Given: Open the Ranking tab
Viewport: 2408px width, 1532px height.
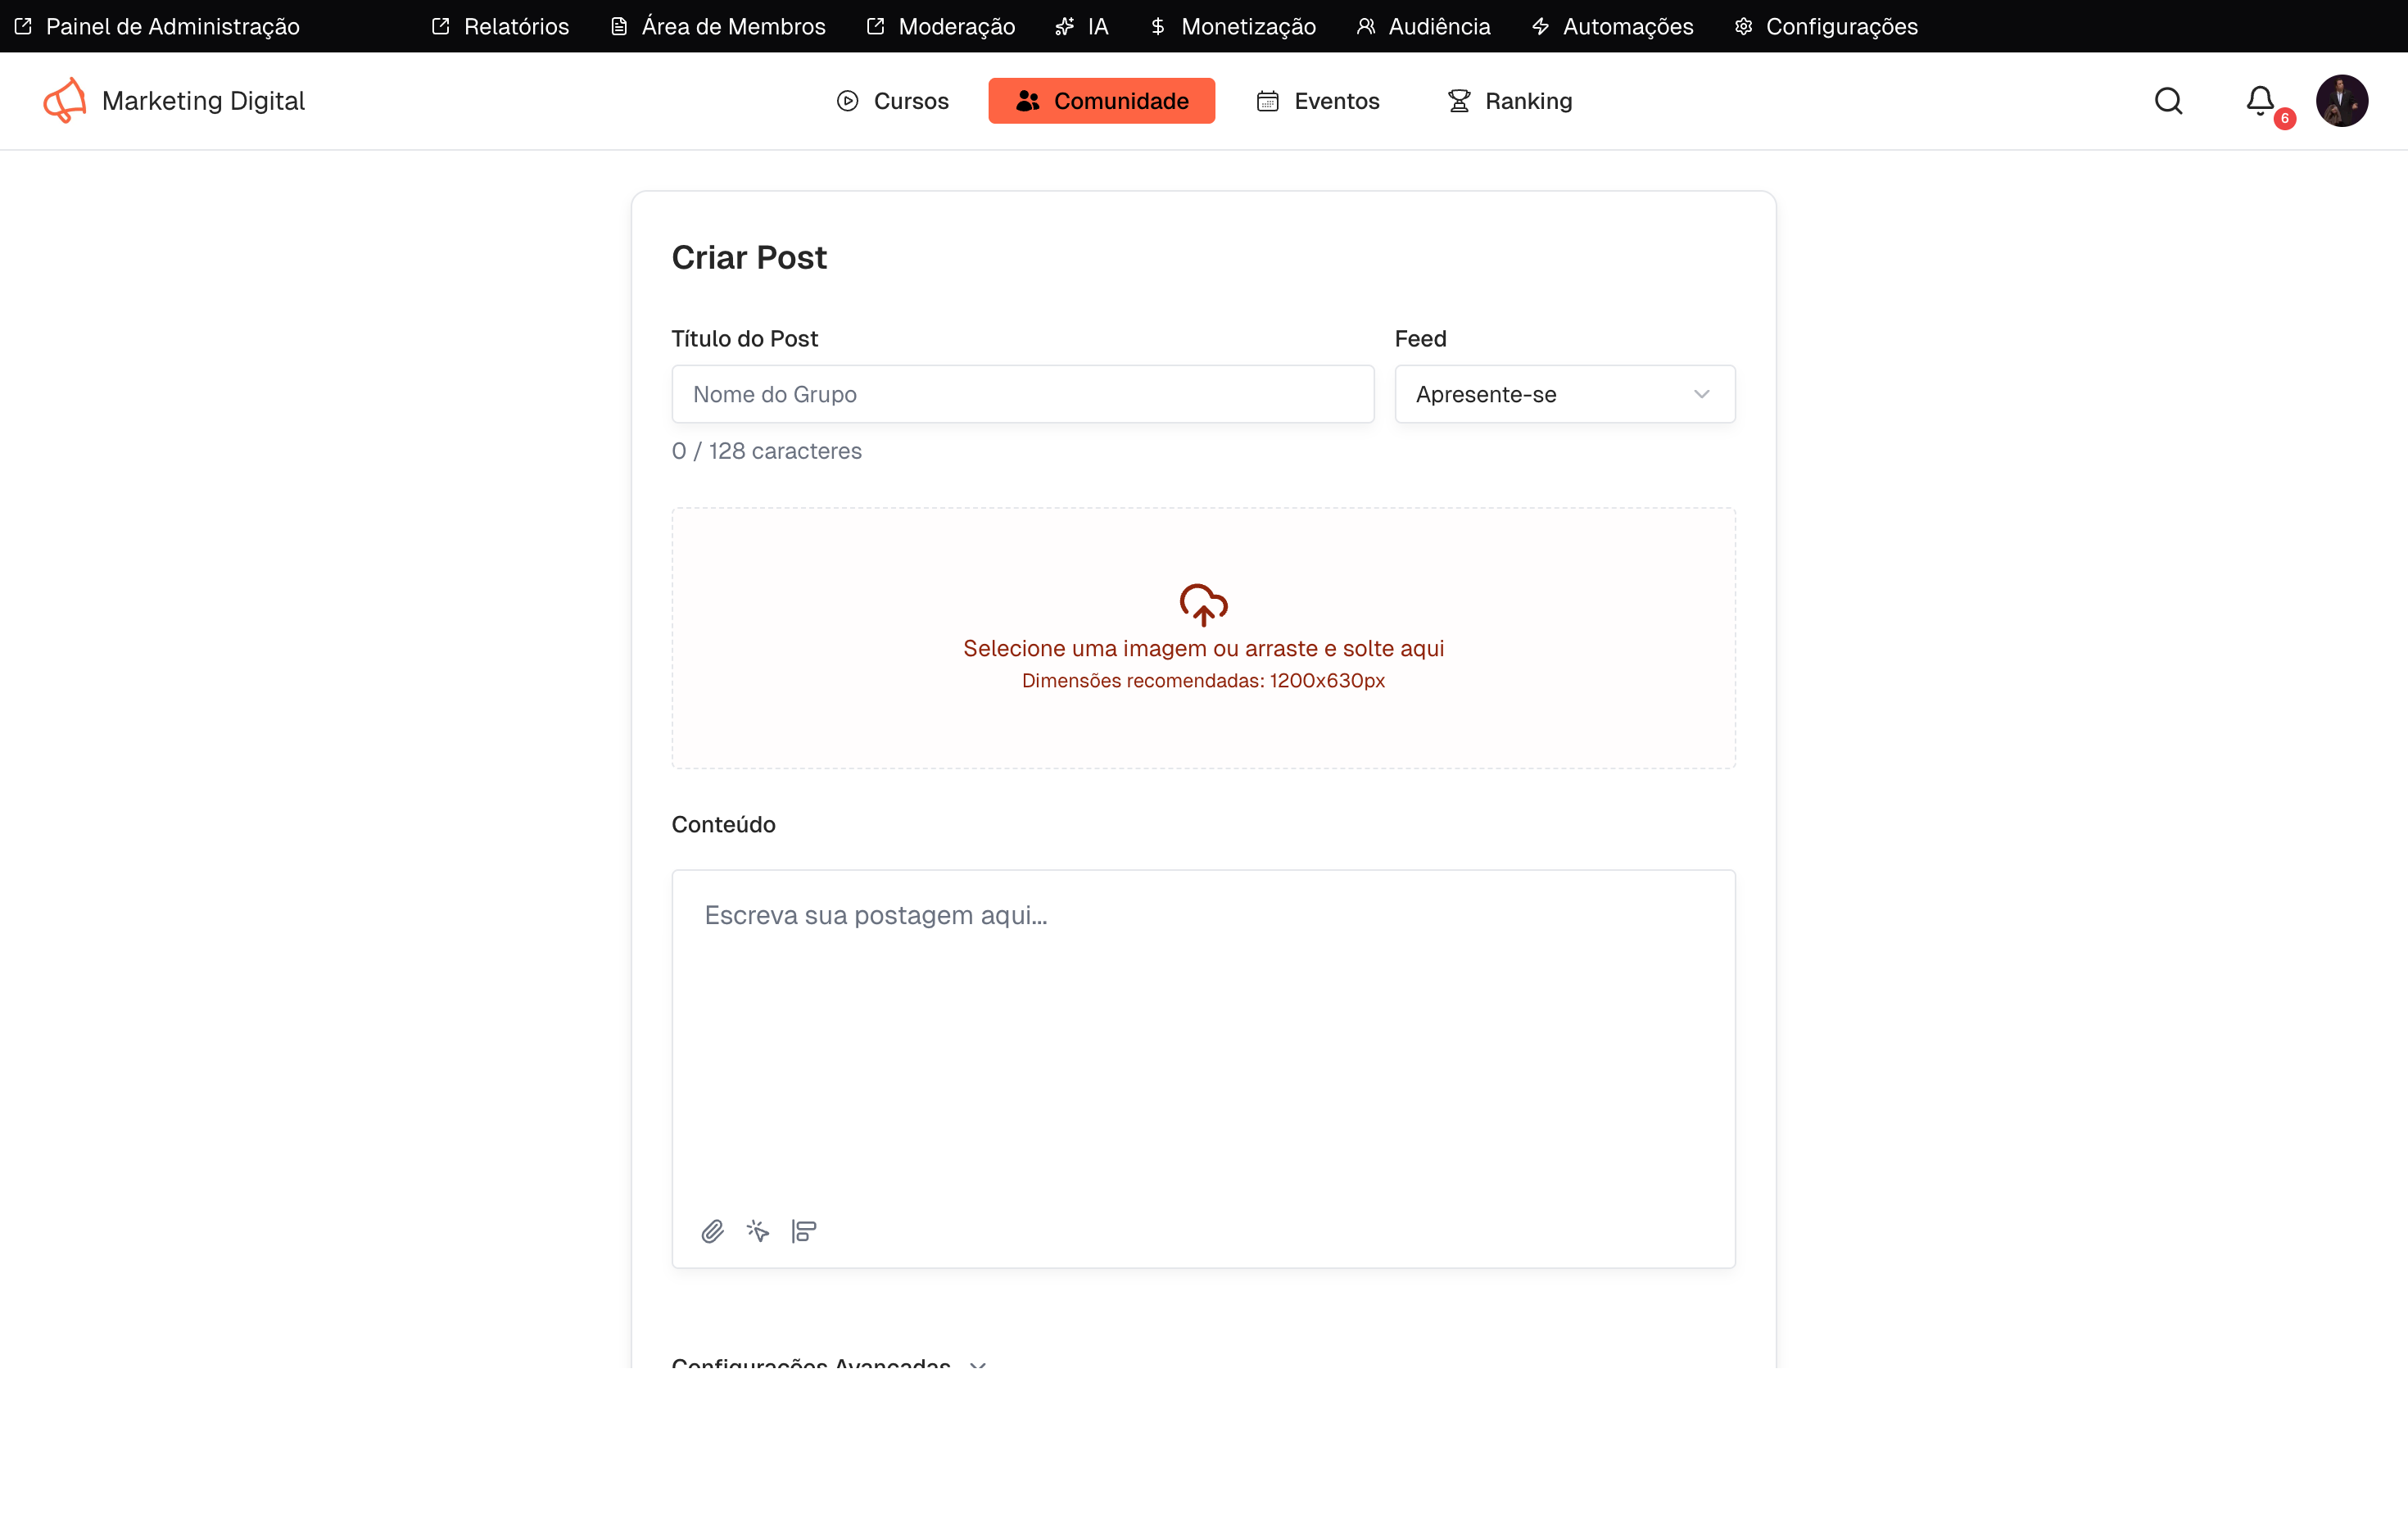Looking at the screenshot, I should tap(1510, 101).
